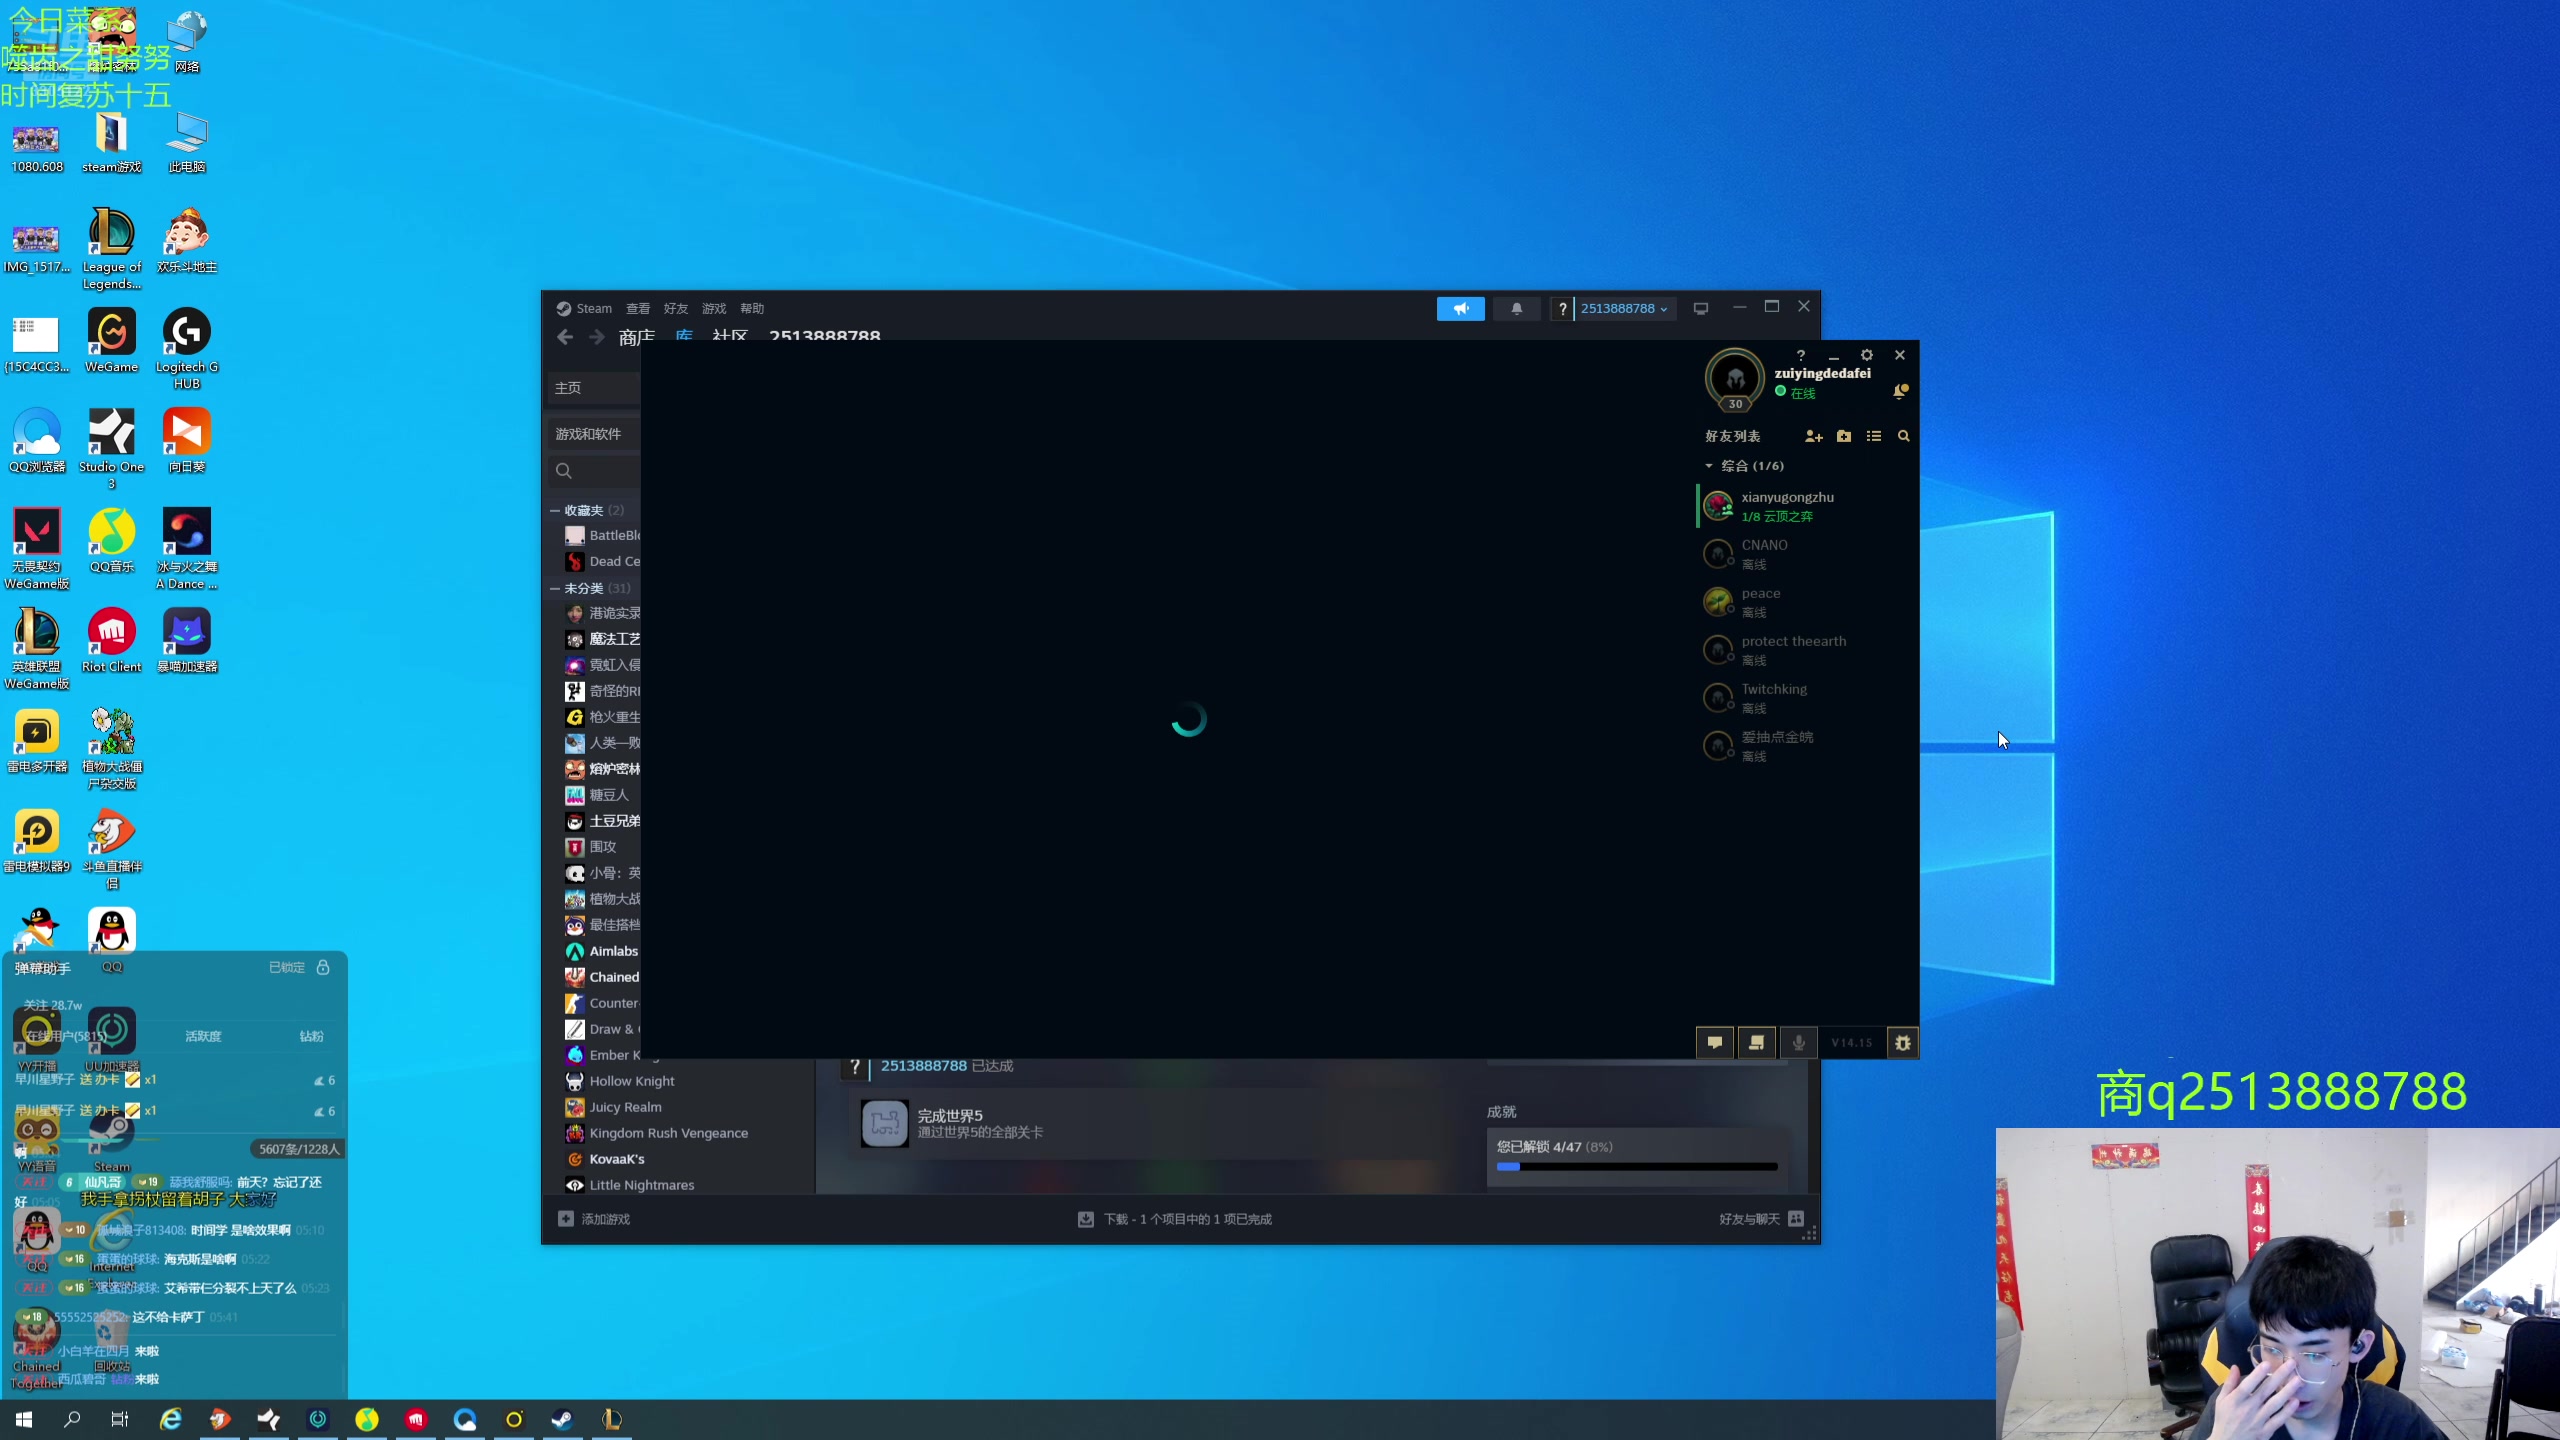Image resolution: width=2560 pixels, height=1440 pixels.
Task: Select offline friend CNANO
Action: point(1808,554)
